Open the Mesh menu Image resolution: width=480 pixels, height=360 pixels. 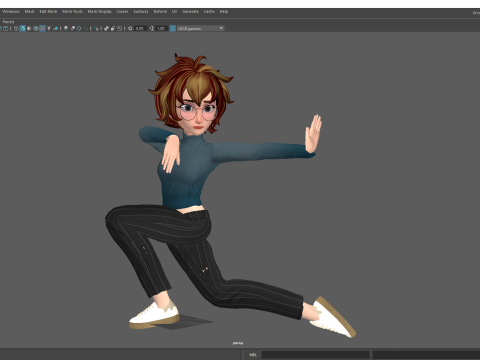point(29,12)
